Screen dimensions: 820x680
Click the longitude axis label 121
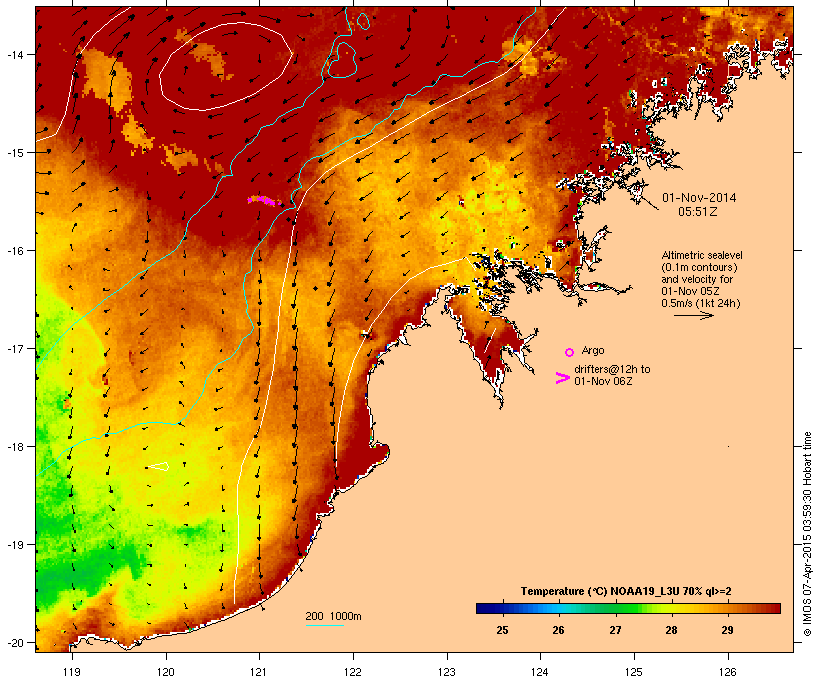pyautogui.click(x=259, y=672)
